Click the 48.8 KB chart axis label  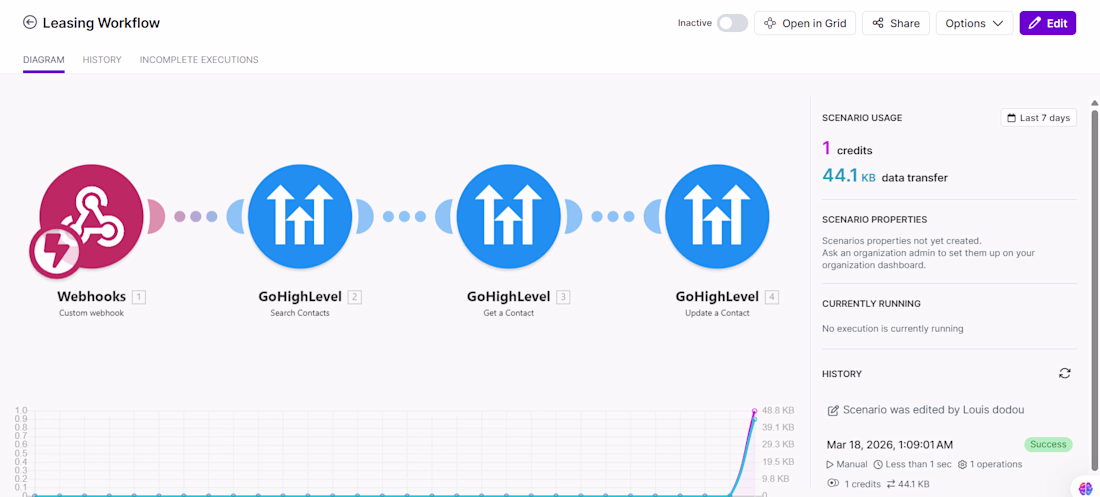pos(778,410)
